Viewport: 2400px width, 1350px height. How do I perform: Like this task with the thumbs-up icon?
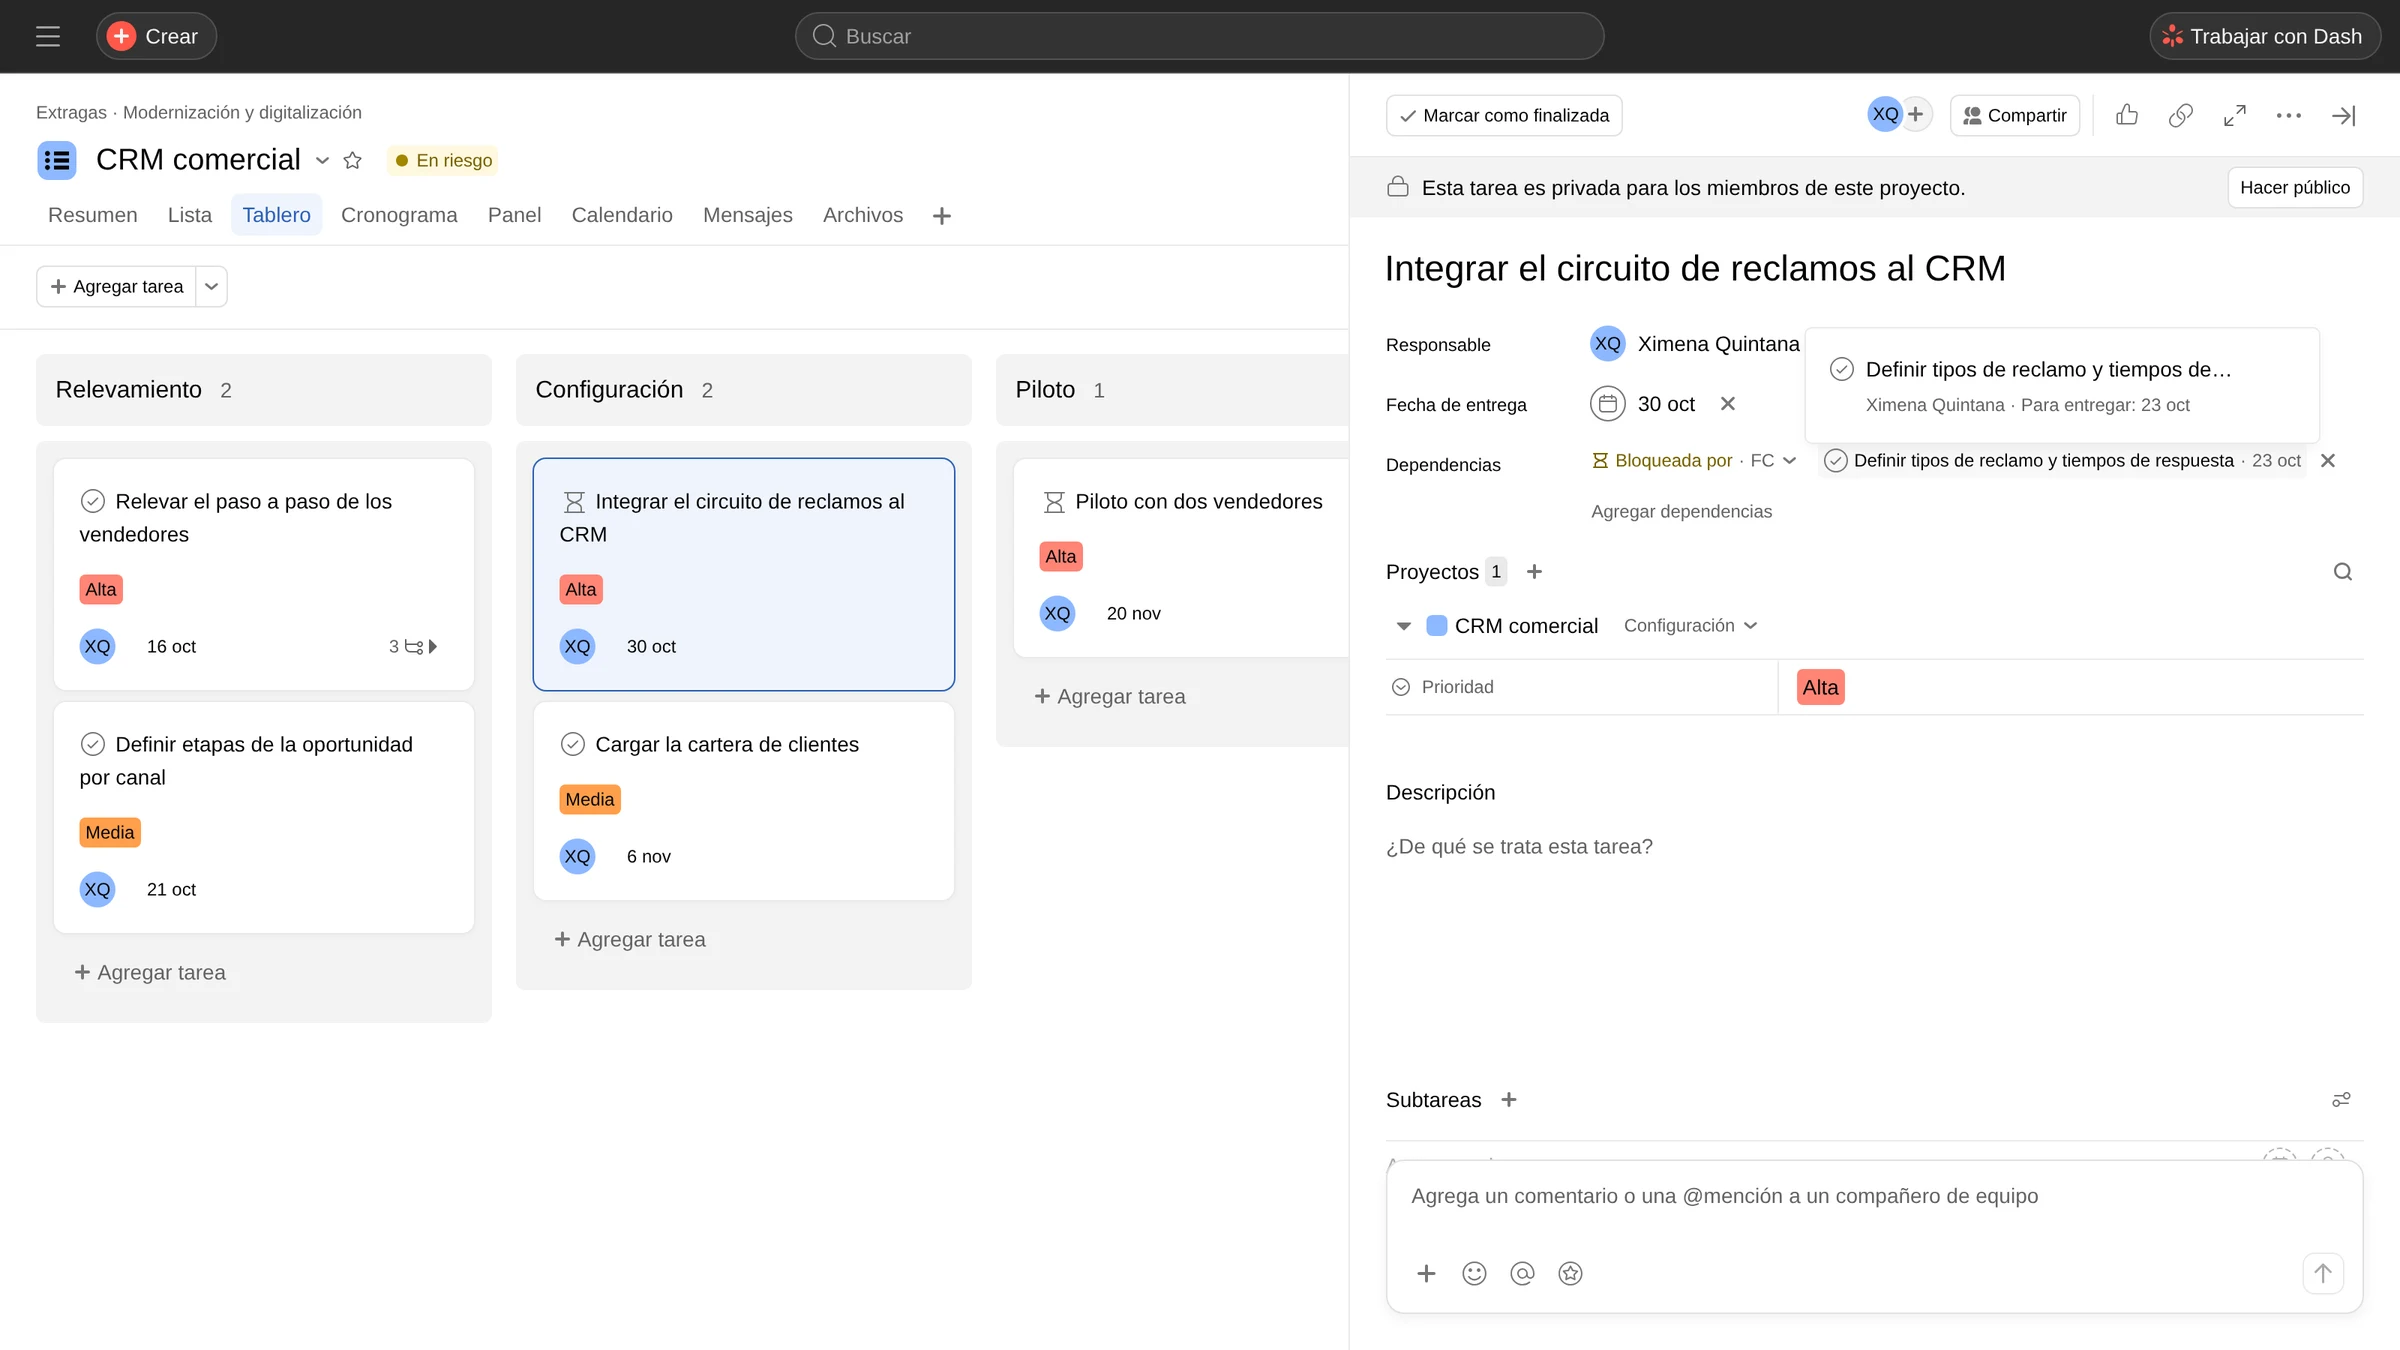tap(2127, 116)
